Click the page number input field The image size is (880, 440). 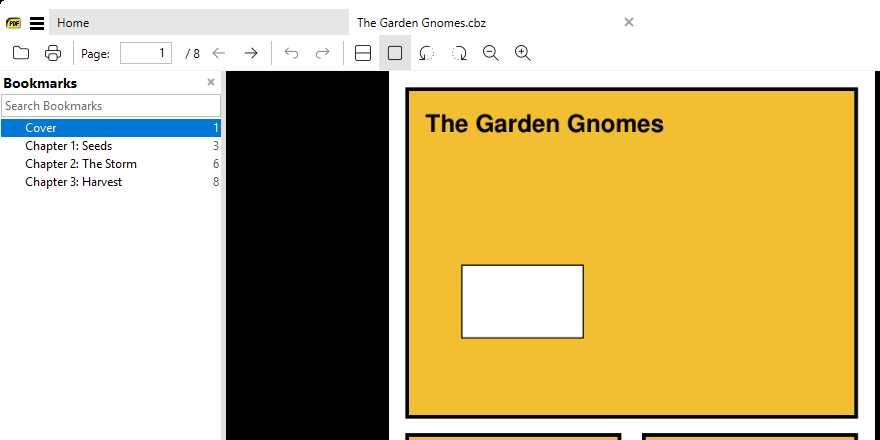click(x=146, y=53)
